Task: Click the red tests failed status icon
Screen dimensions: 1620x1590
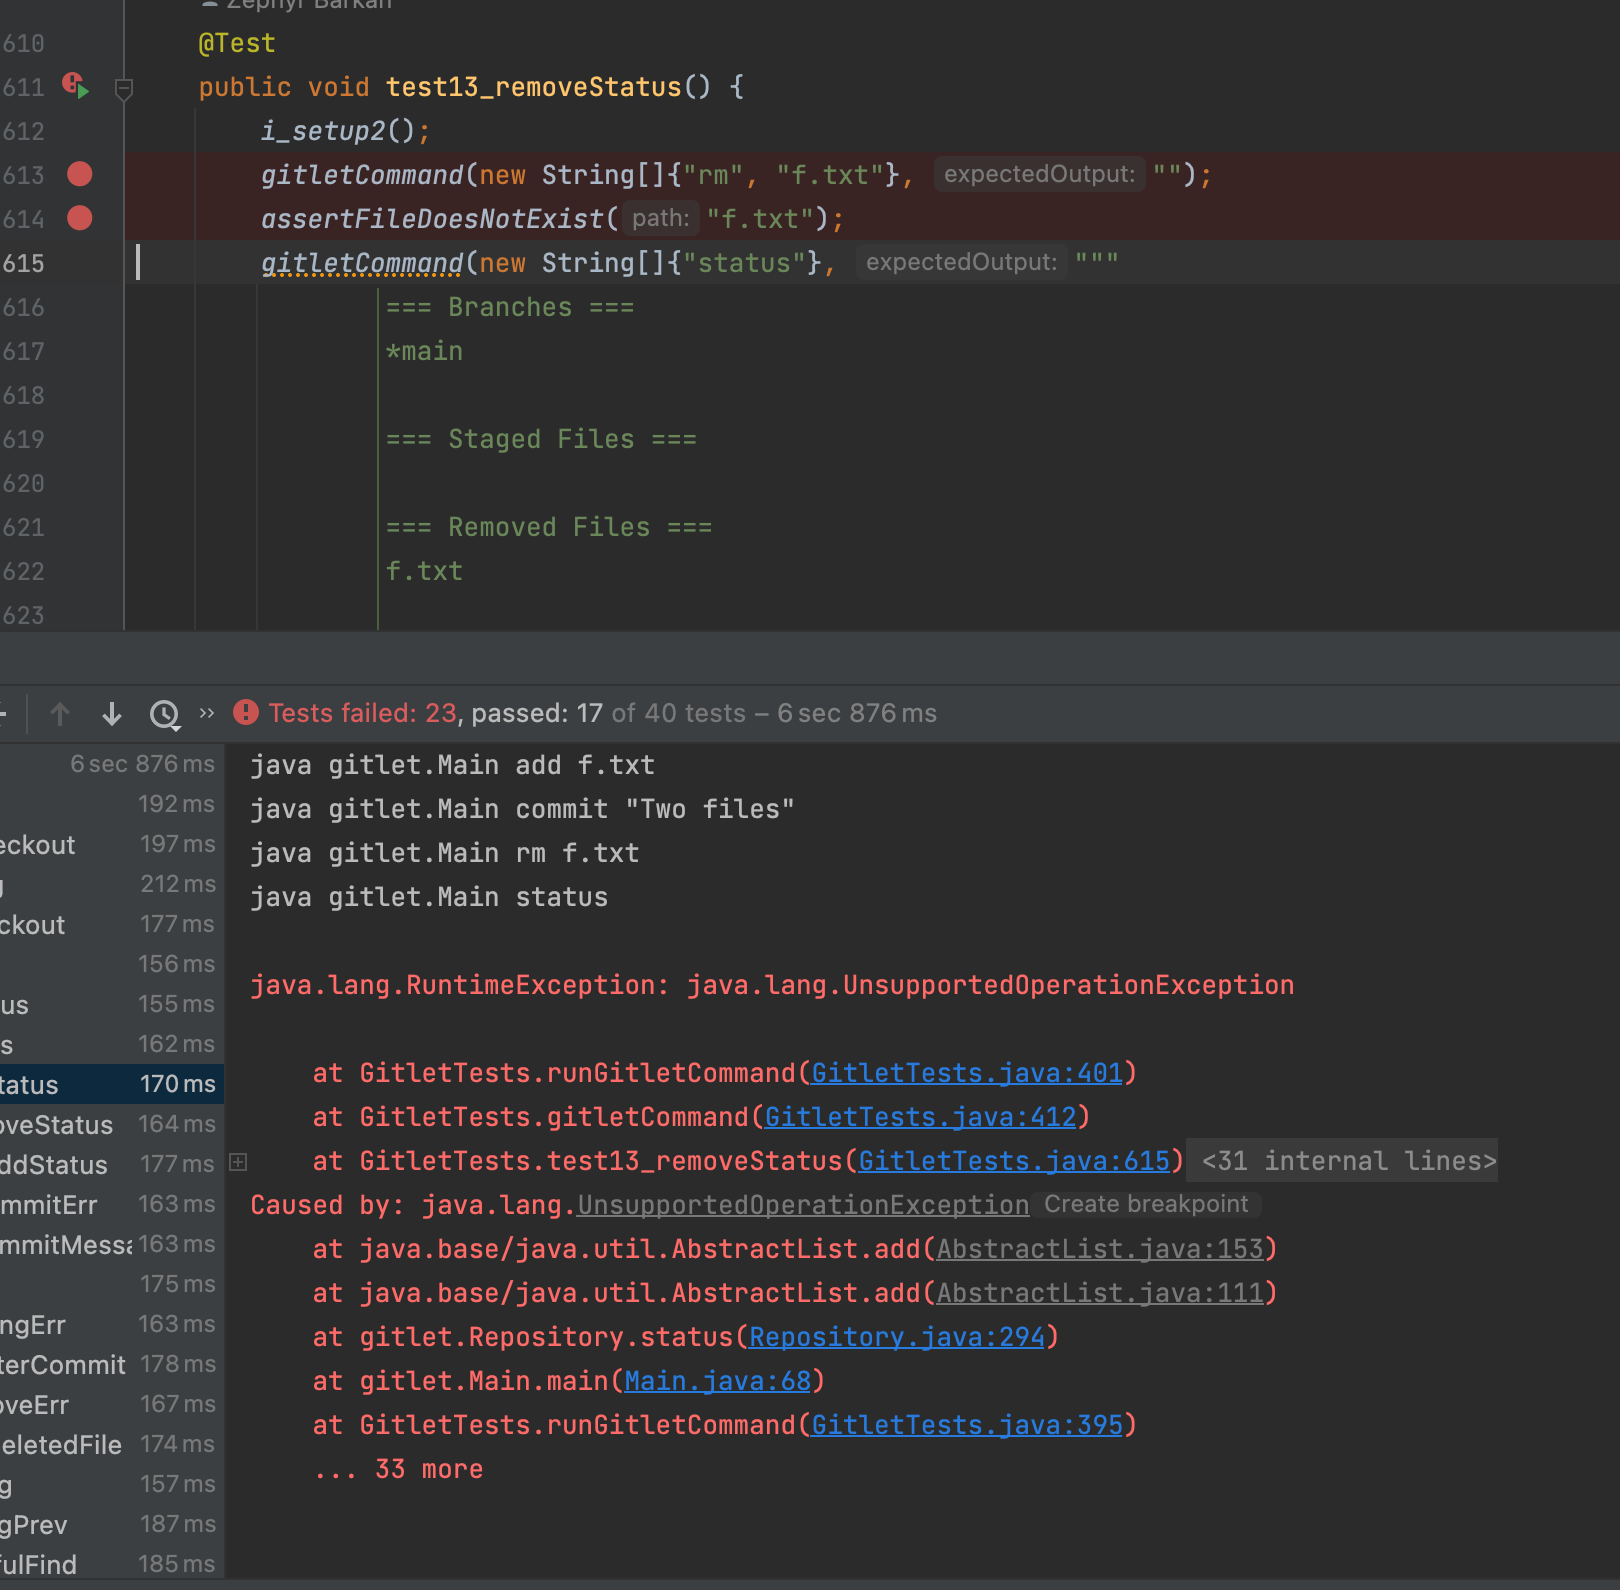Action: [x=245, y=713]
